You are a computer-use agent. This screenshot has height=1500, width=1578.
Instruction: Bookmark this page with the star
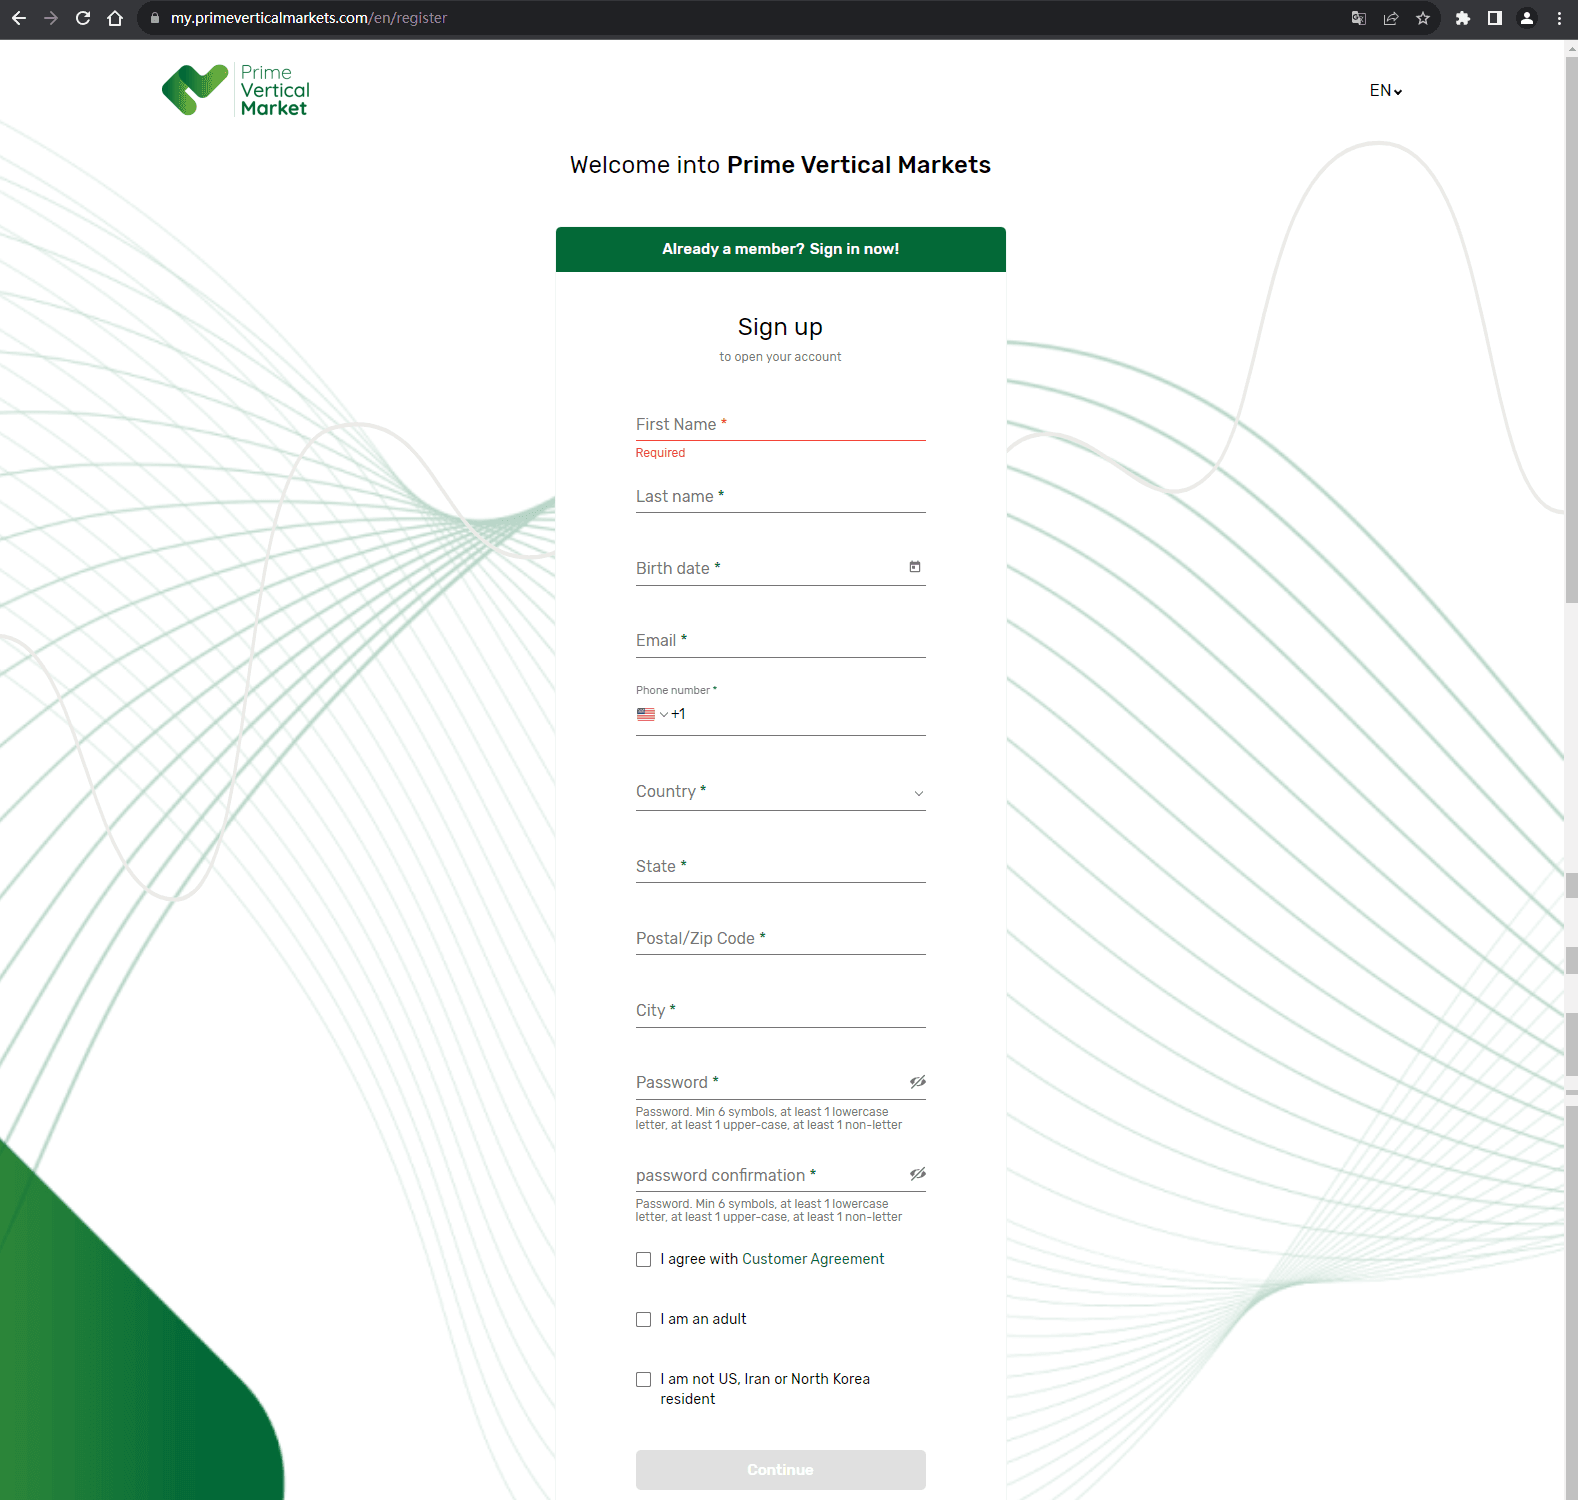point(1423,18)
